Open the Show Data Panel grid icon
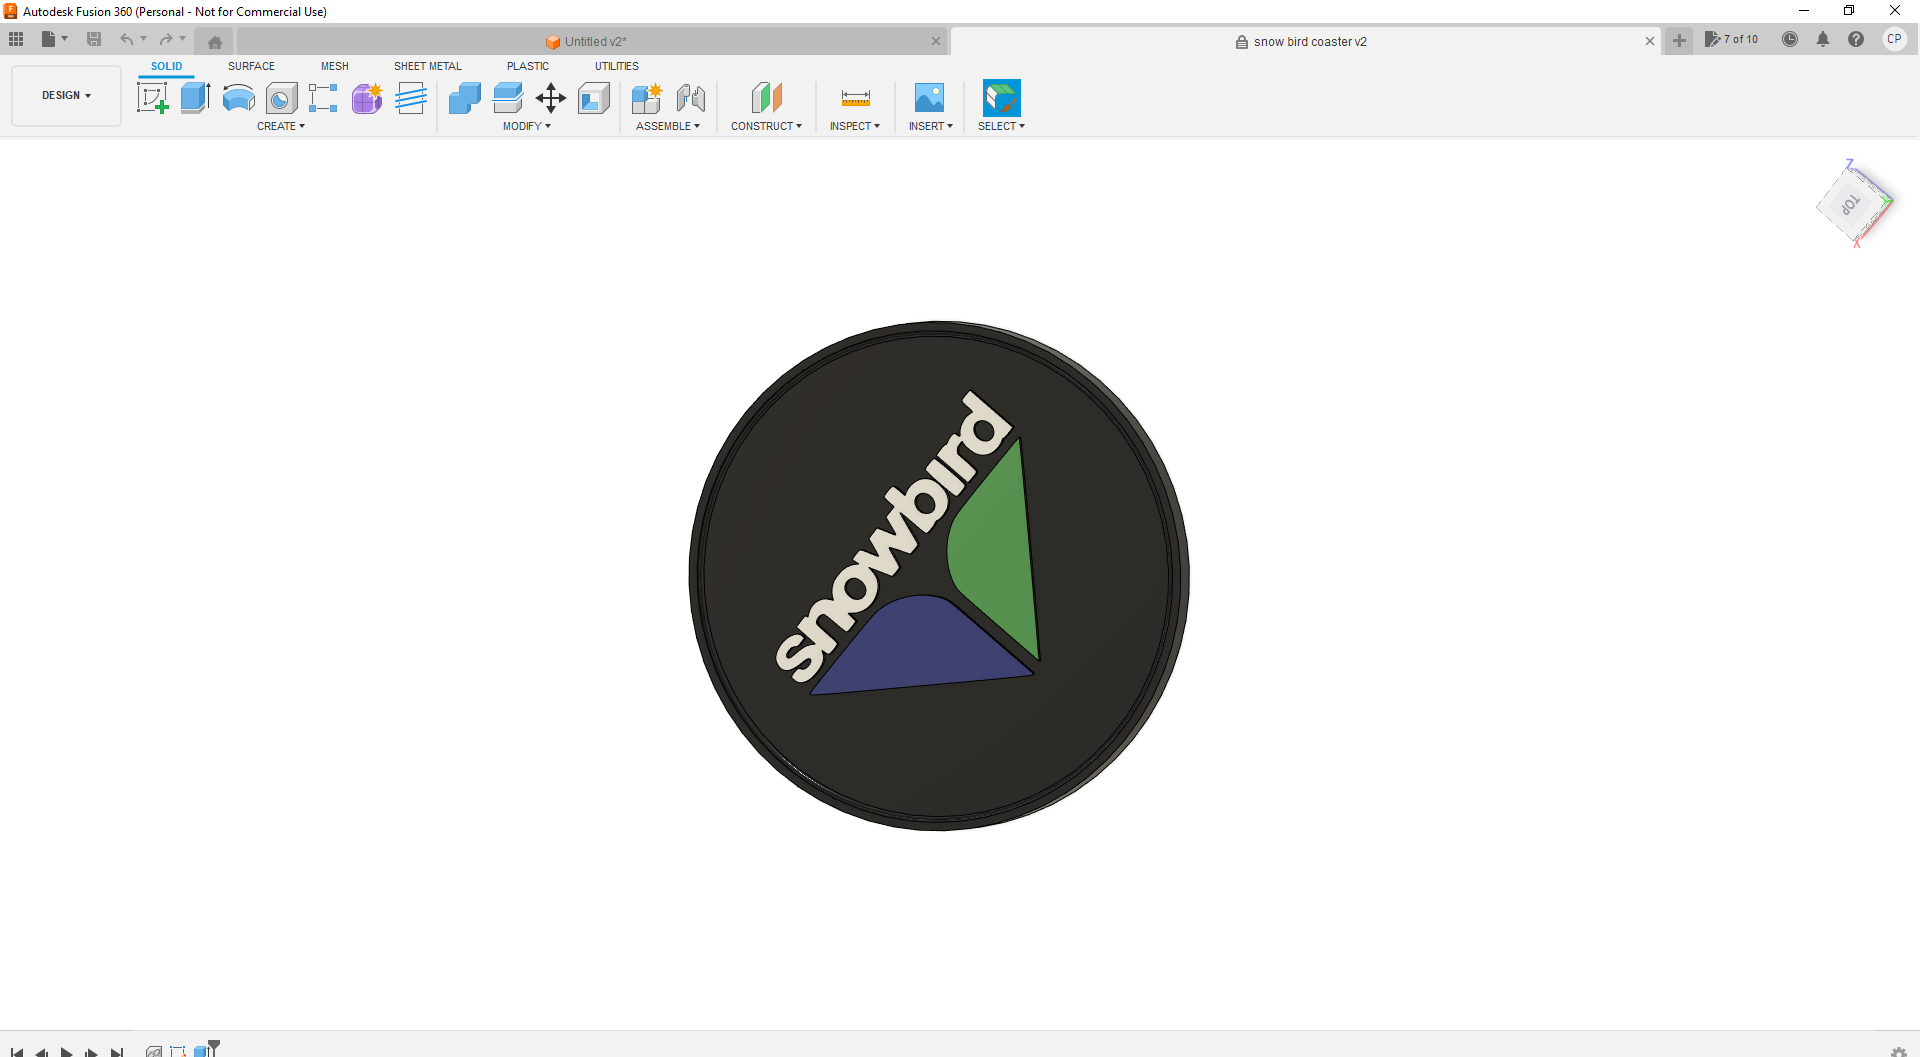 click(x=16, y=40)
